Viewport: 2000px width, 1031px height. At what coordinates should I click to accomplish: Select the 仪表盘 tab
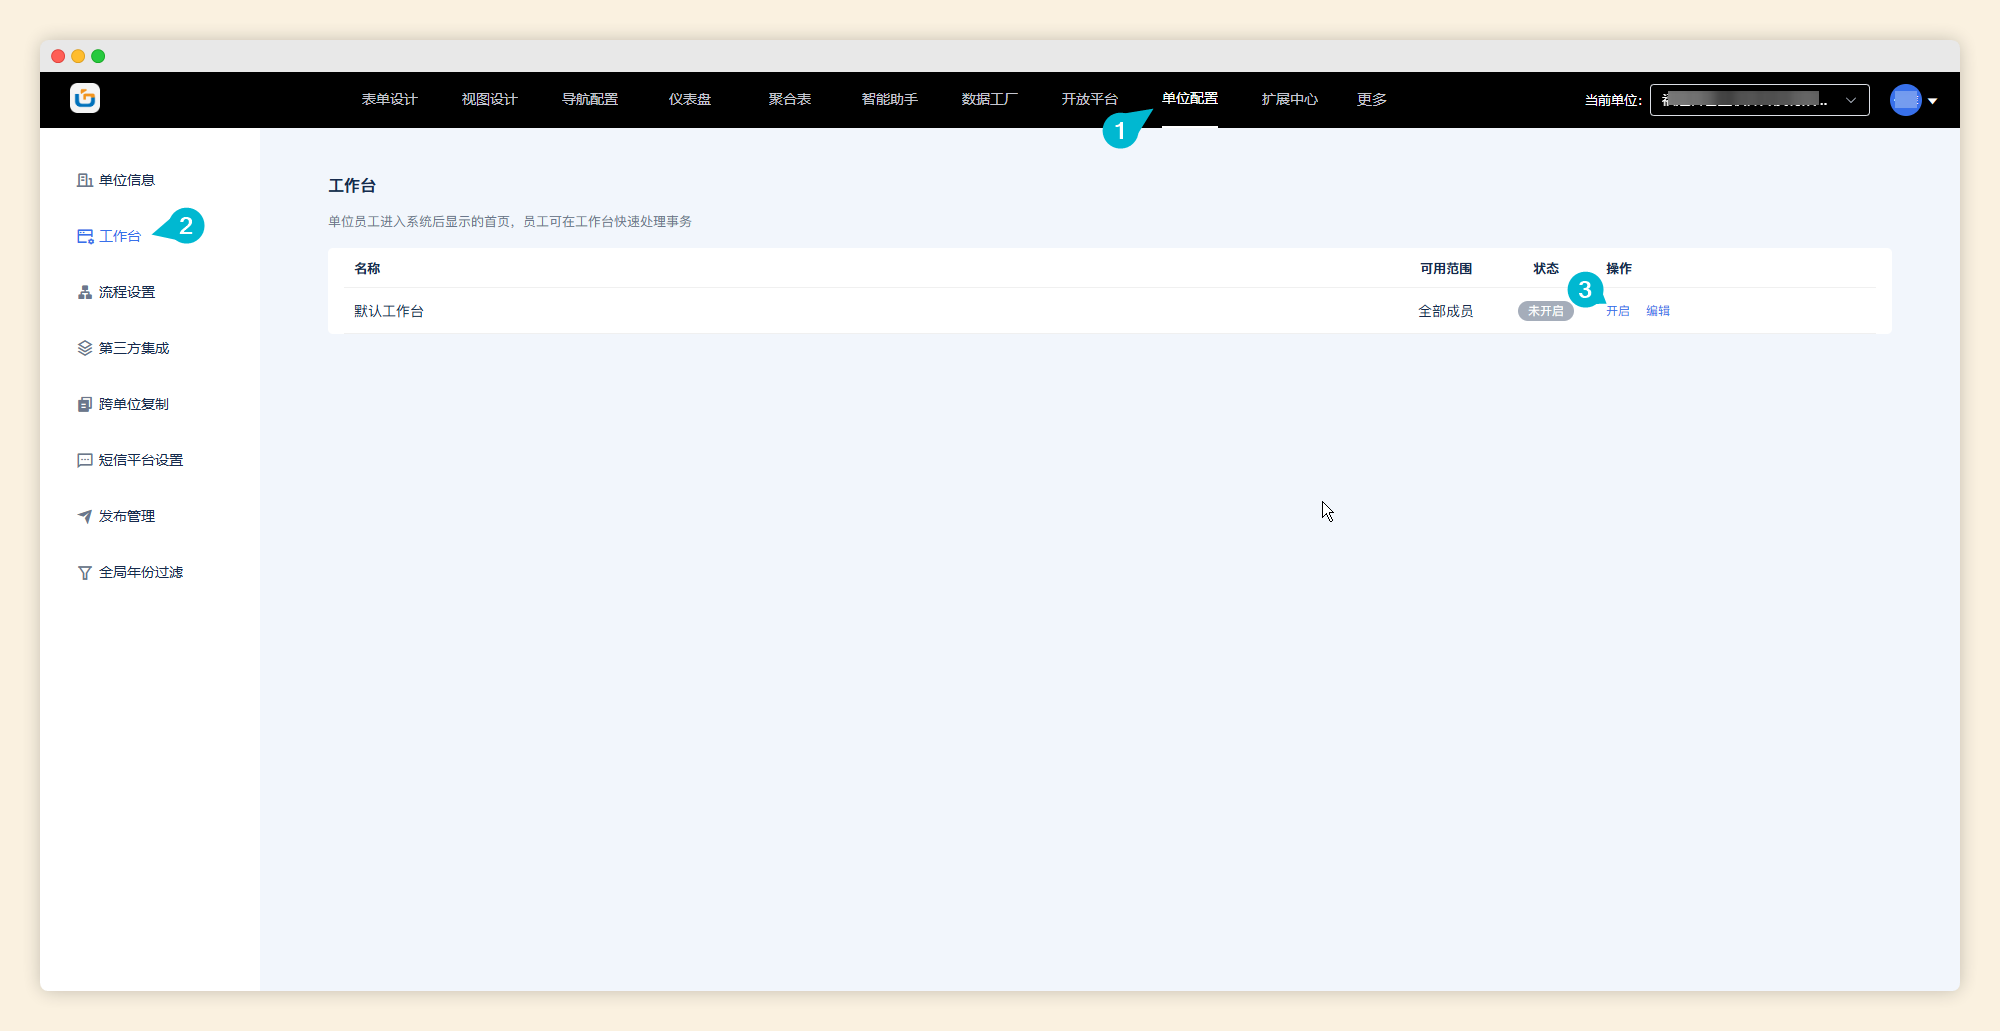point(689,99)
